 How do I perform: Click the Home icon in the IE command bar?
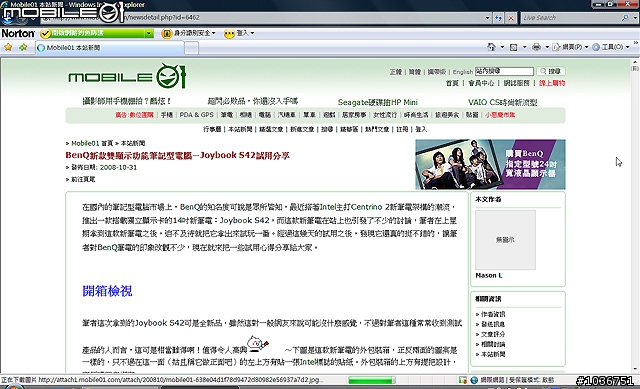pyautogui.click(x=491, y=47)
